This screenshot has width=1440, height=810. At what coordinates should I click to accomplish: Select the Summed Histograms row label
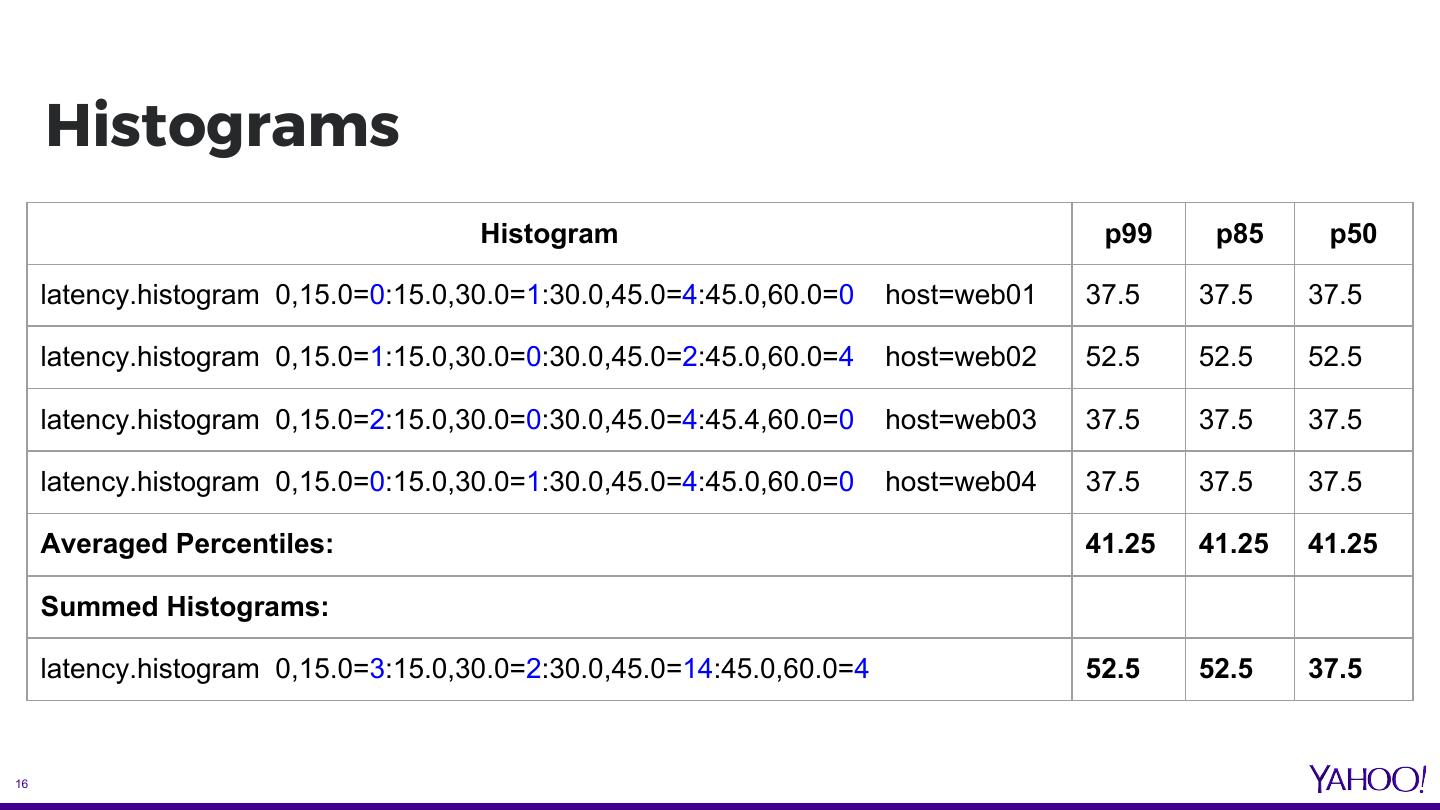pyautogui.click(x=184, y=607)
